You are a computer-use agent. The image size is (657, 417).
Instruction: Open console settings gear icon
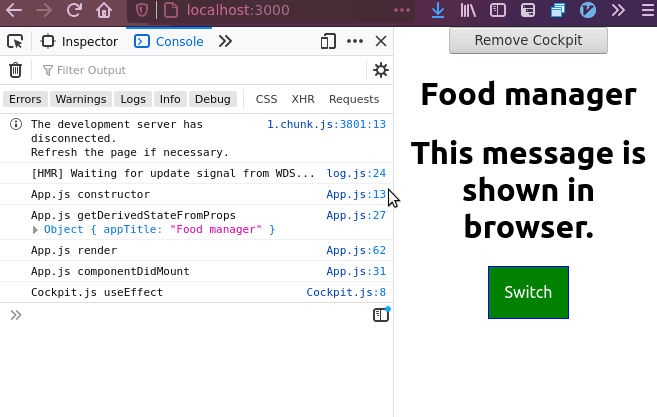[x=380, y=70]
